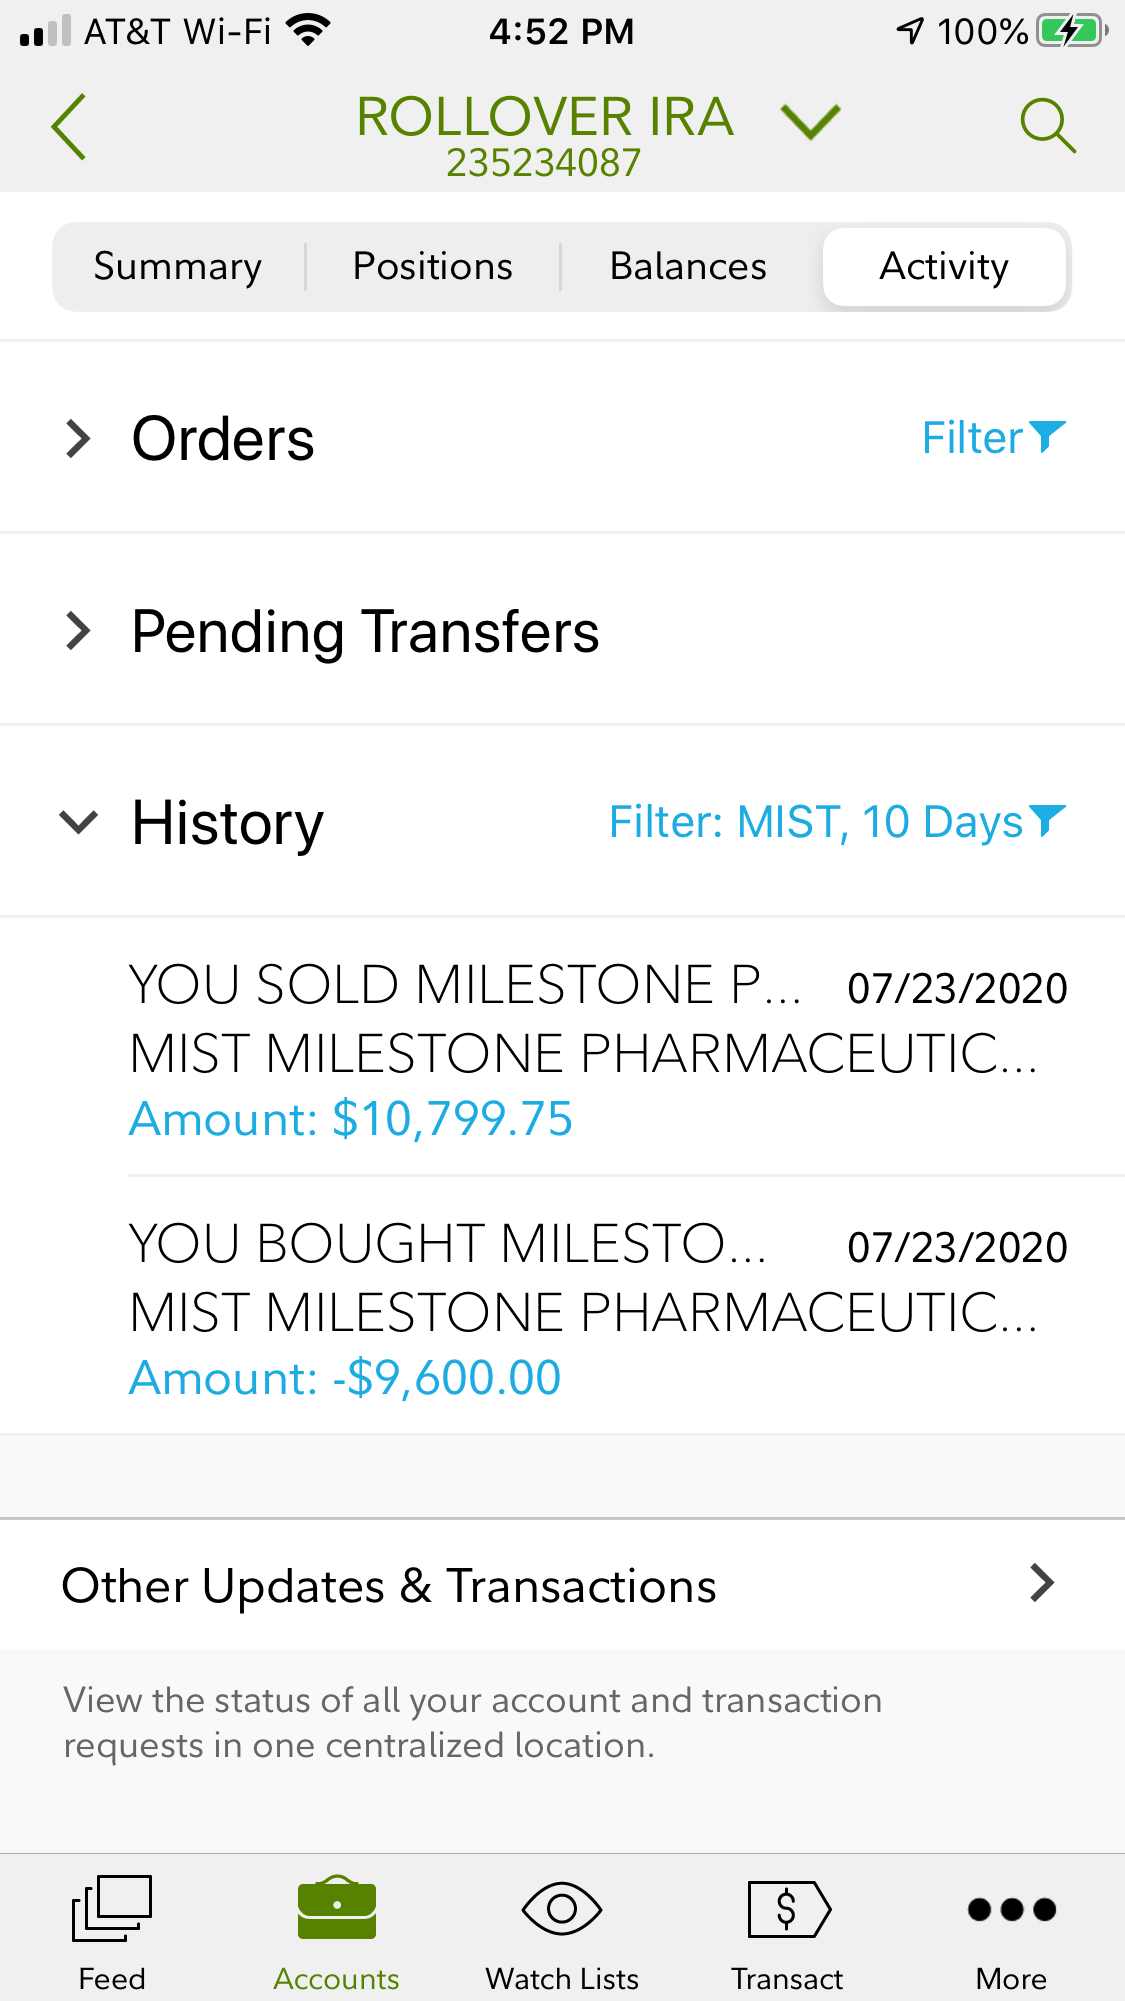Expand the Pending Transfers section
The width and height of the screenshot is (1125, 2001).
[78, 631]
